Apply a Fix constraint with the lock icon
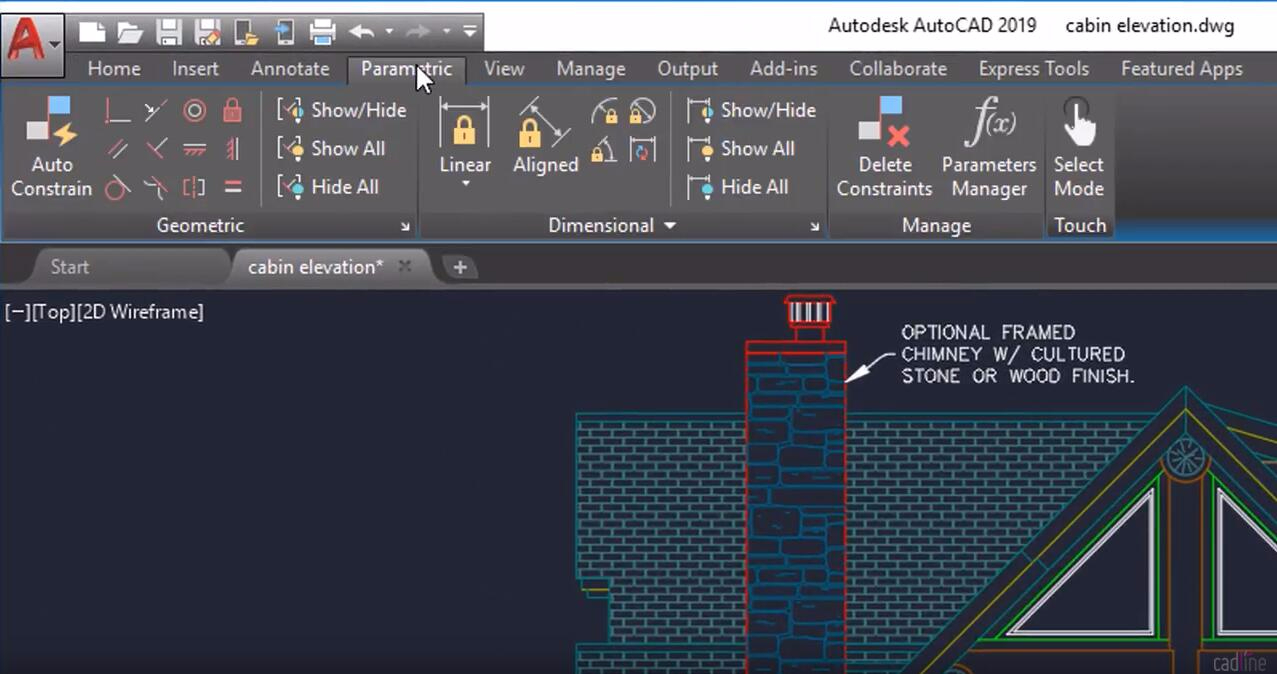This screenshot has height=674, width=1277. [233, 112]
